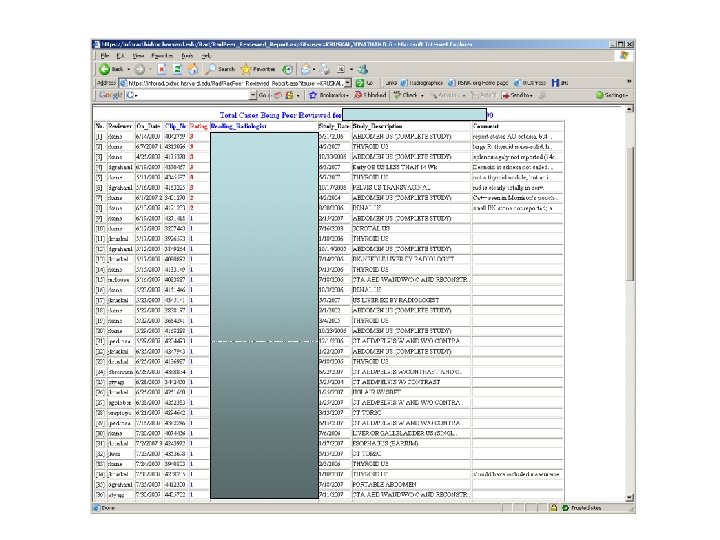The width and height of the screenshot is (720, 540).
Task: Click the Windows flag logo in menu bar corner
Action: pyautogui.click(x=624, y=56)
